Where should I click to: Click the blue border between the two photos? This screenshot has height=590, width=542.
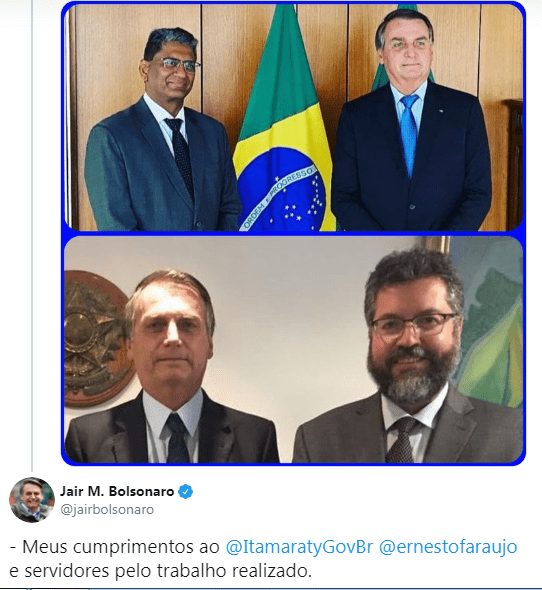coord(293,233)
